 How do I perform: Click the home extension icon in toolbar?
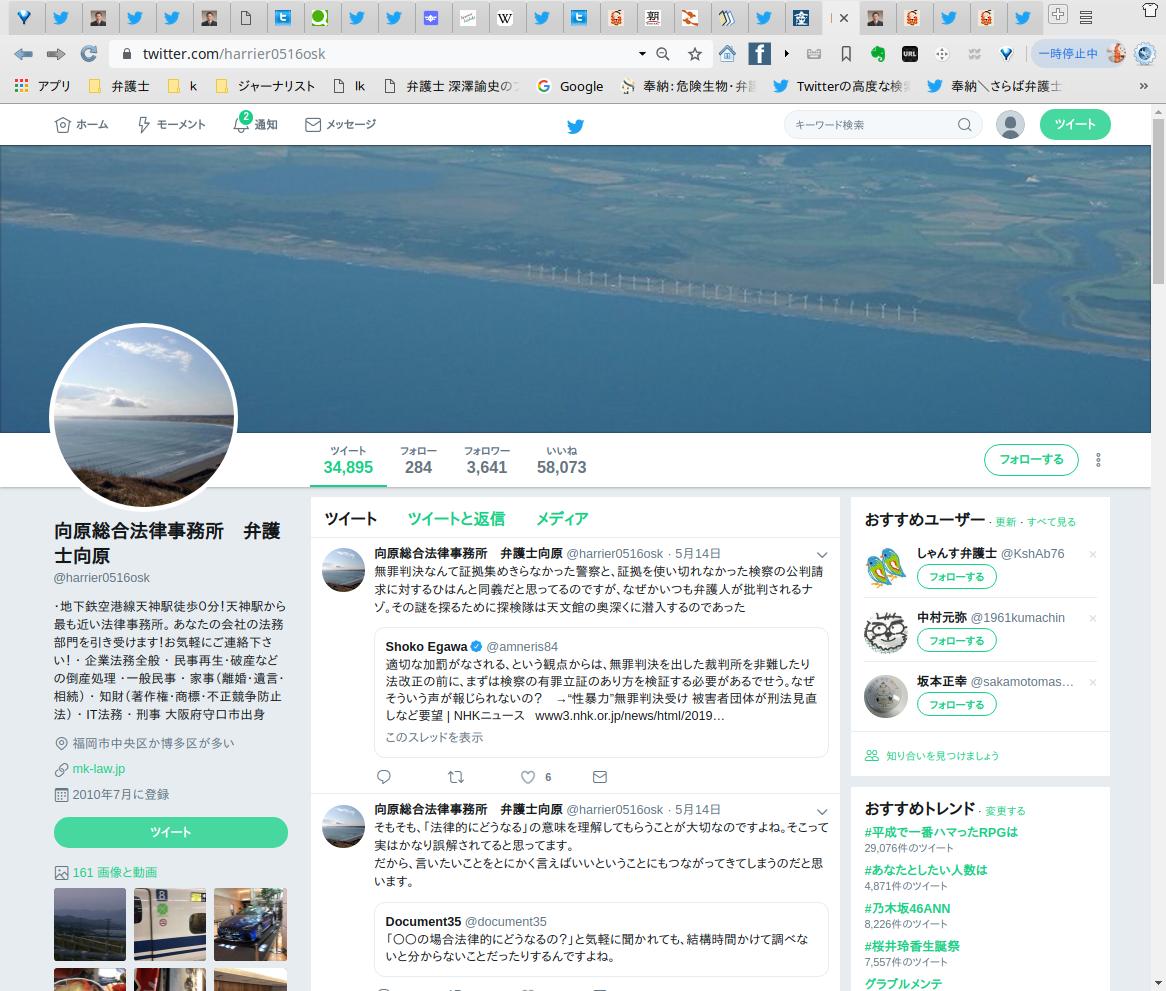[x=727, y=54]
